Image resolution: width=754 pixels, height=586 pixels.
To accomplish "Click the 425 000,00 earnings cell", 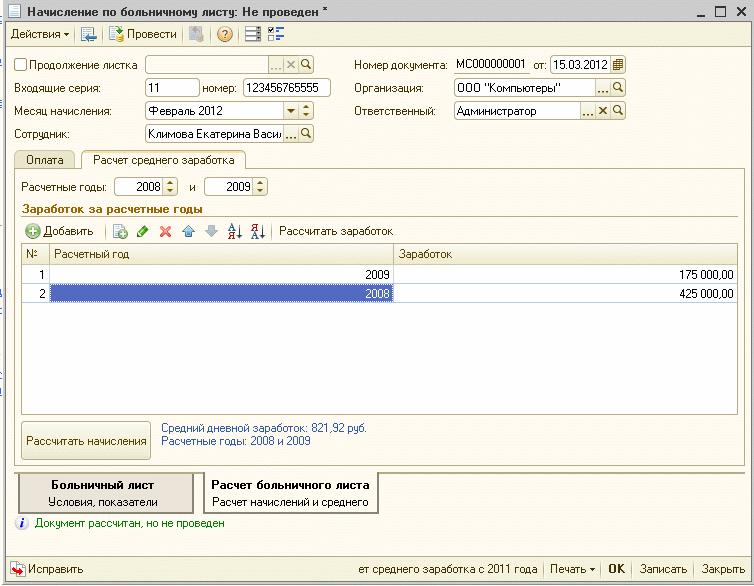I will 566,293.
